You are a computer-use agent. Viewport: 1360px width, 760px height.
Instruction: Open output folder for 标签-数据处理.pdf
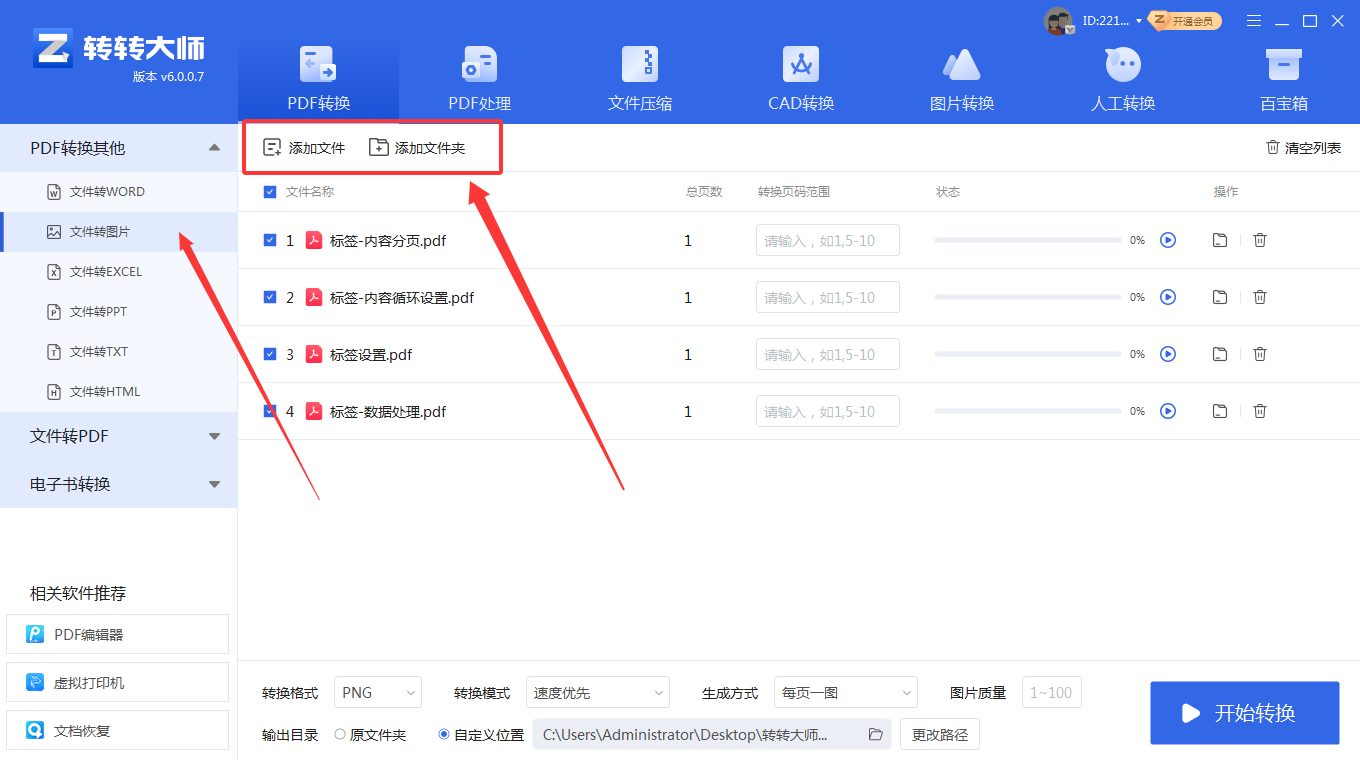click(1220, 411)
